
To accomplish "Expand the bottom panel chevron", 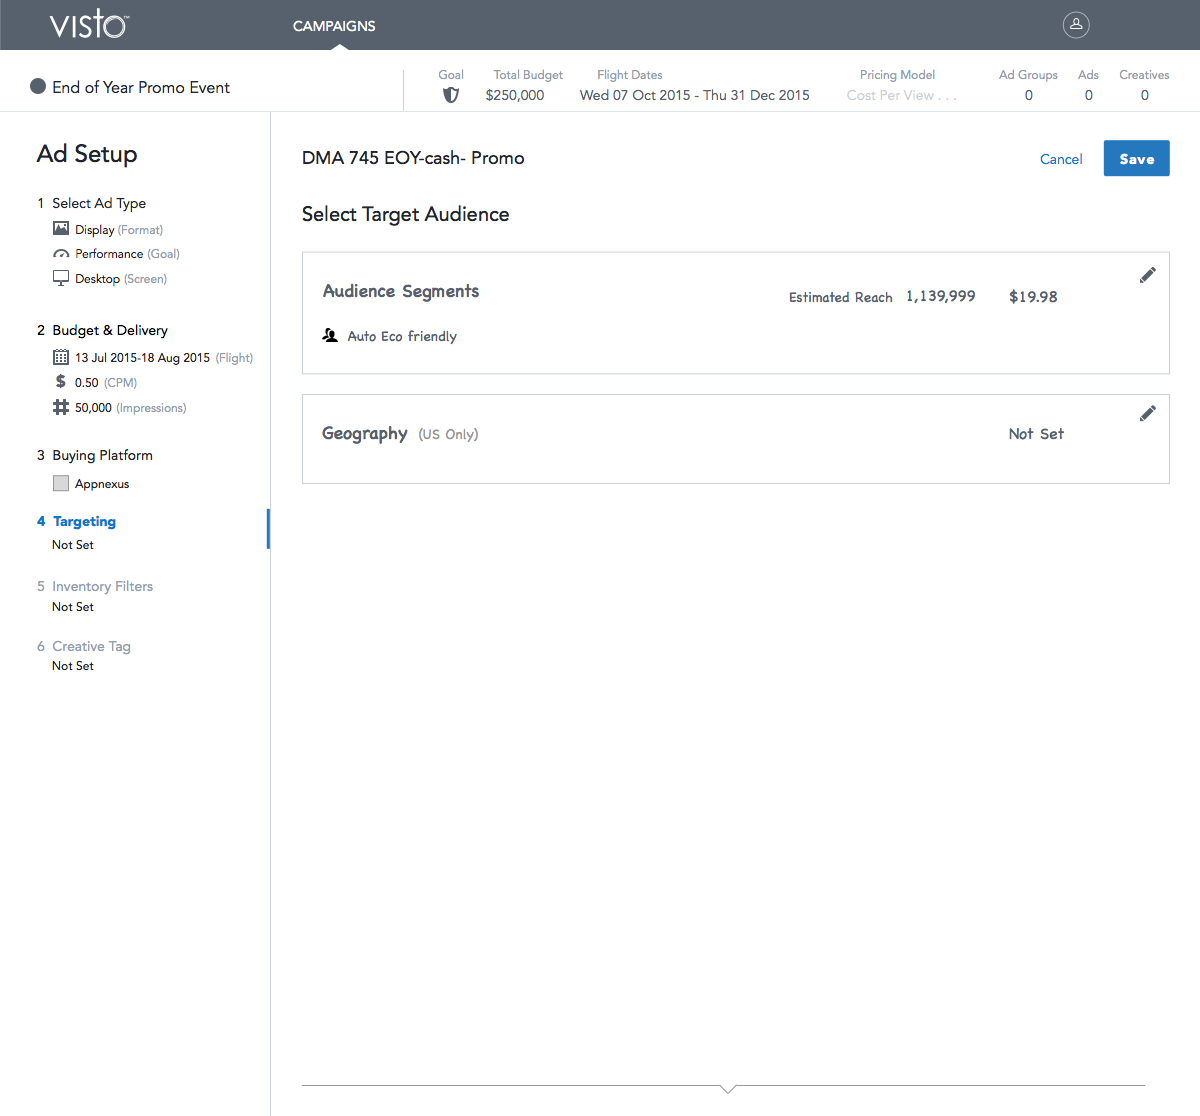I will pos(728,1088).
